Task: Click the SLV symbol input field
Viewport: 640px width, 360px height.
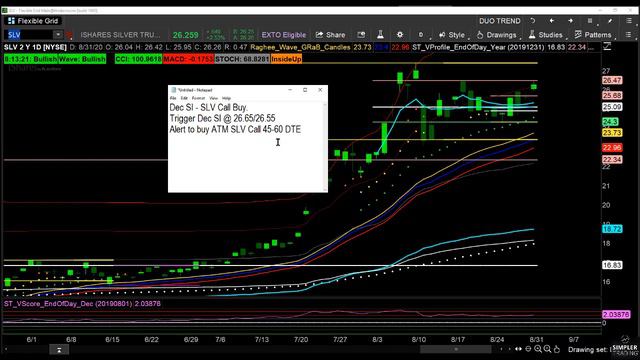Action: click(28, 35)
